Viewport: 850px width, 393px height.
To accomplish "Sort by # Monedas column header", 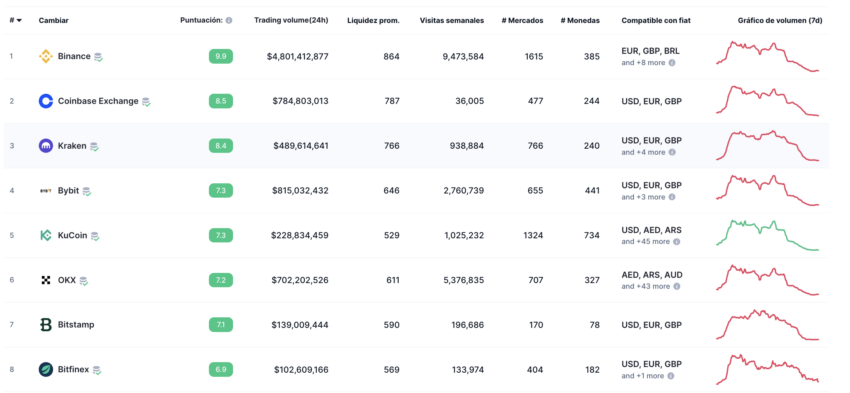I will (x=580, y=21).
